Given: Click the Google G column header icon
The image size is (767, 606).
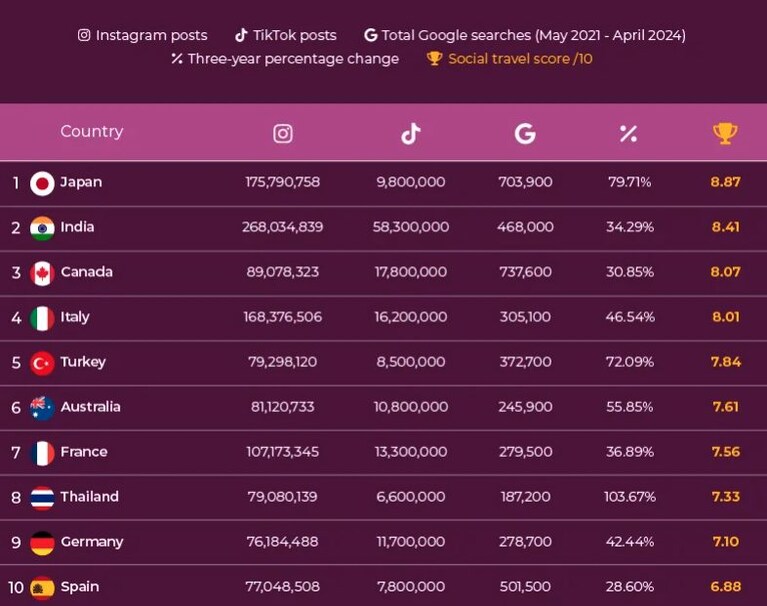Looking at the screenshot, I should 525,134.
